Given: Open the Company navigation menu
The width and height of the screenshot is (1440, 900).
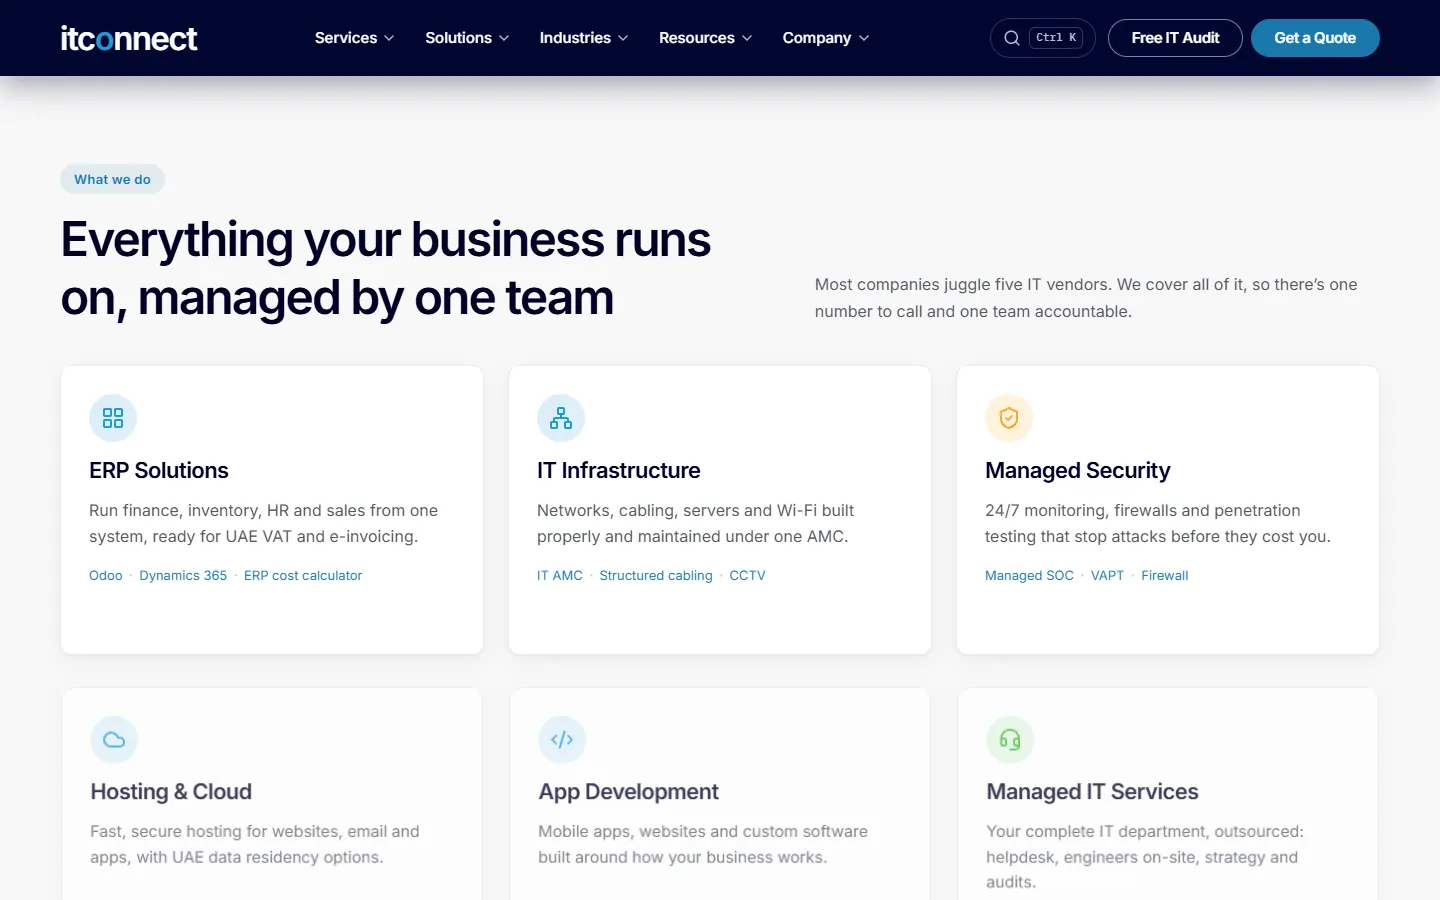Looking at the screenshot, I should click(x=826, y=38).
